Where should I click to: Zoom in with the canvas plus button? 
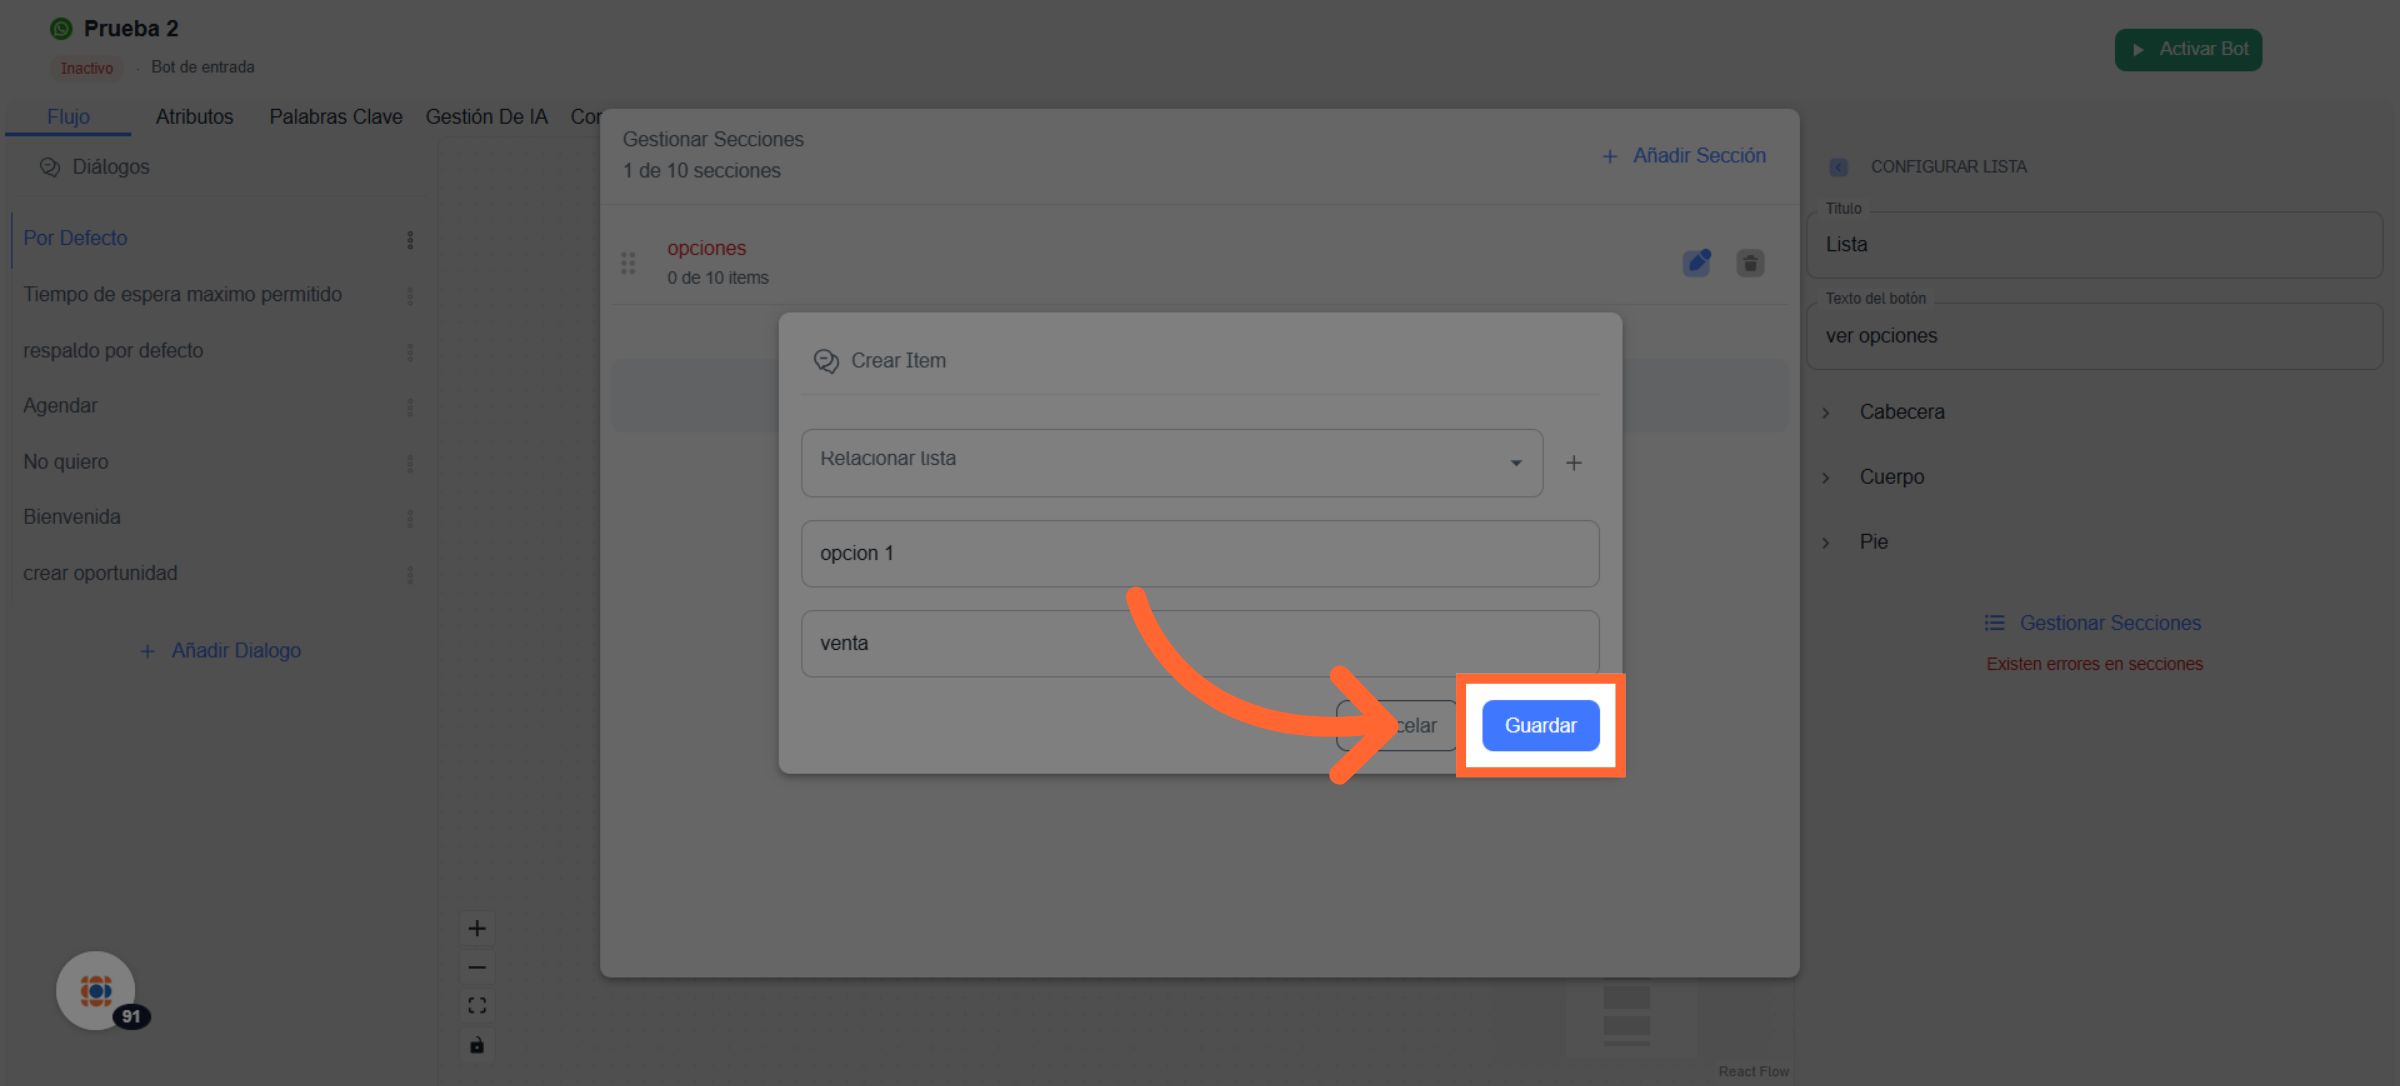coord(477,928)
